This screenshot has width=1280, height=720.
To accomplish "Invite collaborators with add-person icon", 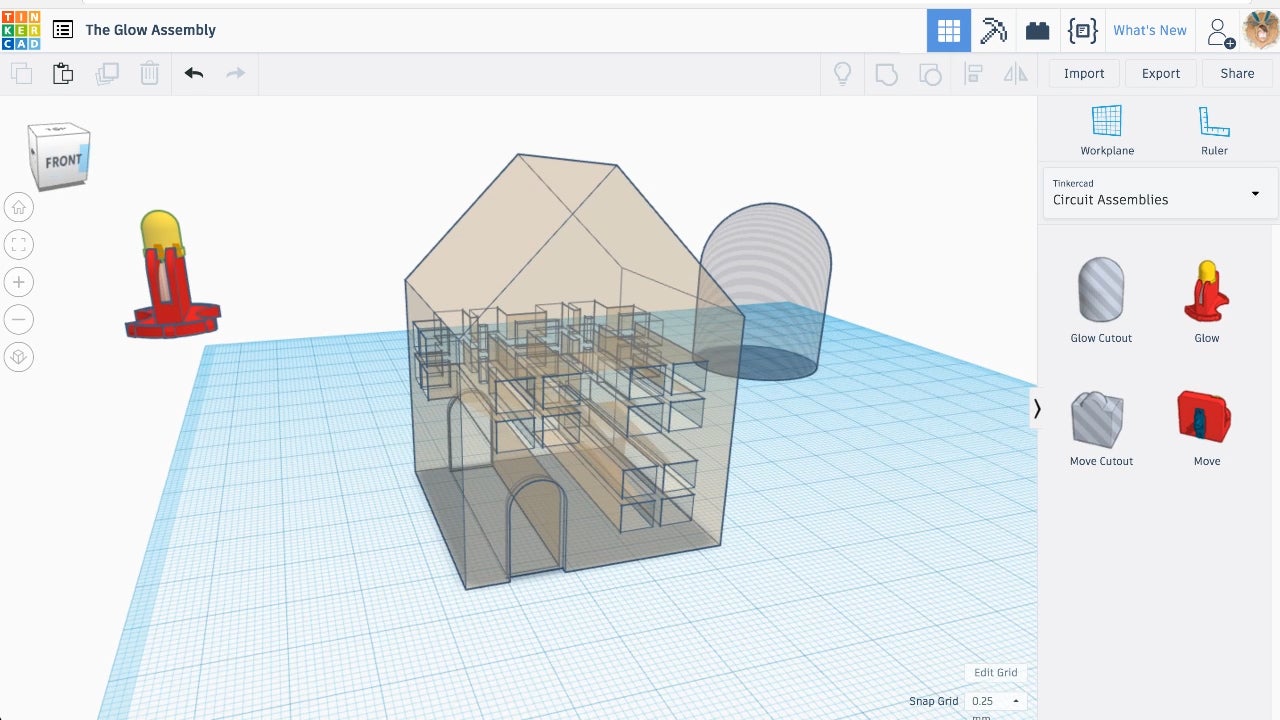I will [x=1220, y=31].
